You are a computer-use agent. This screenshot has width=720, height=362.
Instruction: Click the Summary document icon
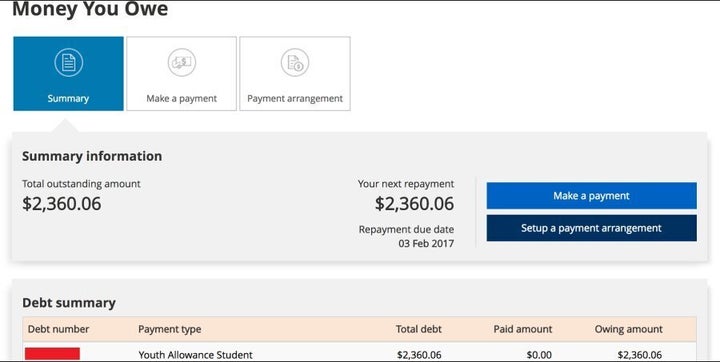pos(68,62)
